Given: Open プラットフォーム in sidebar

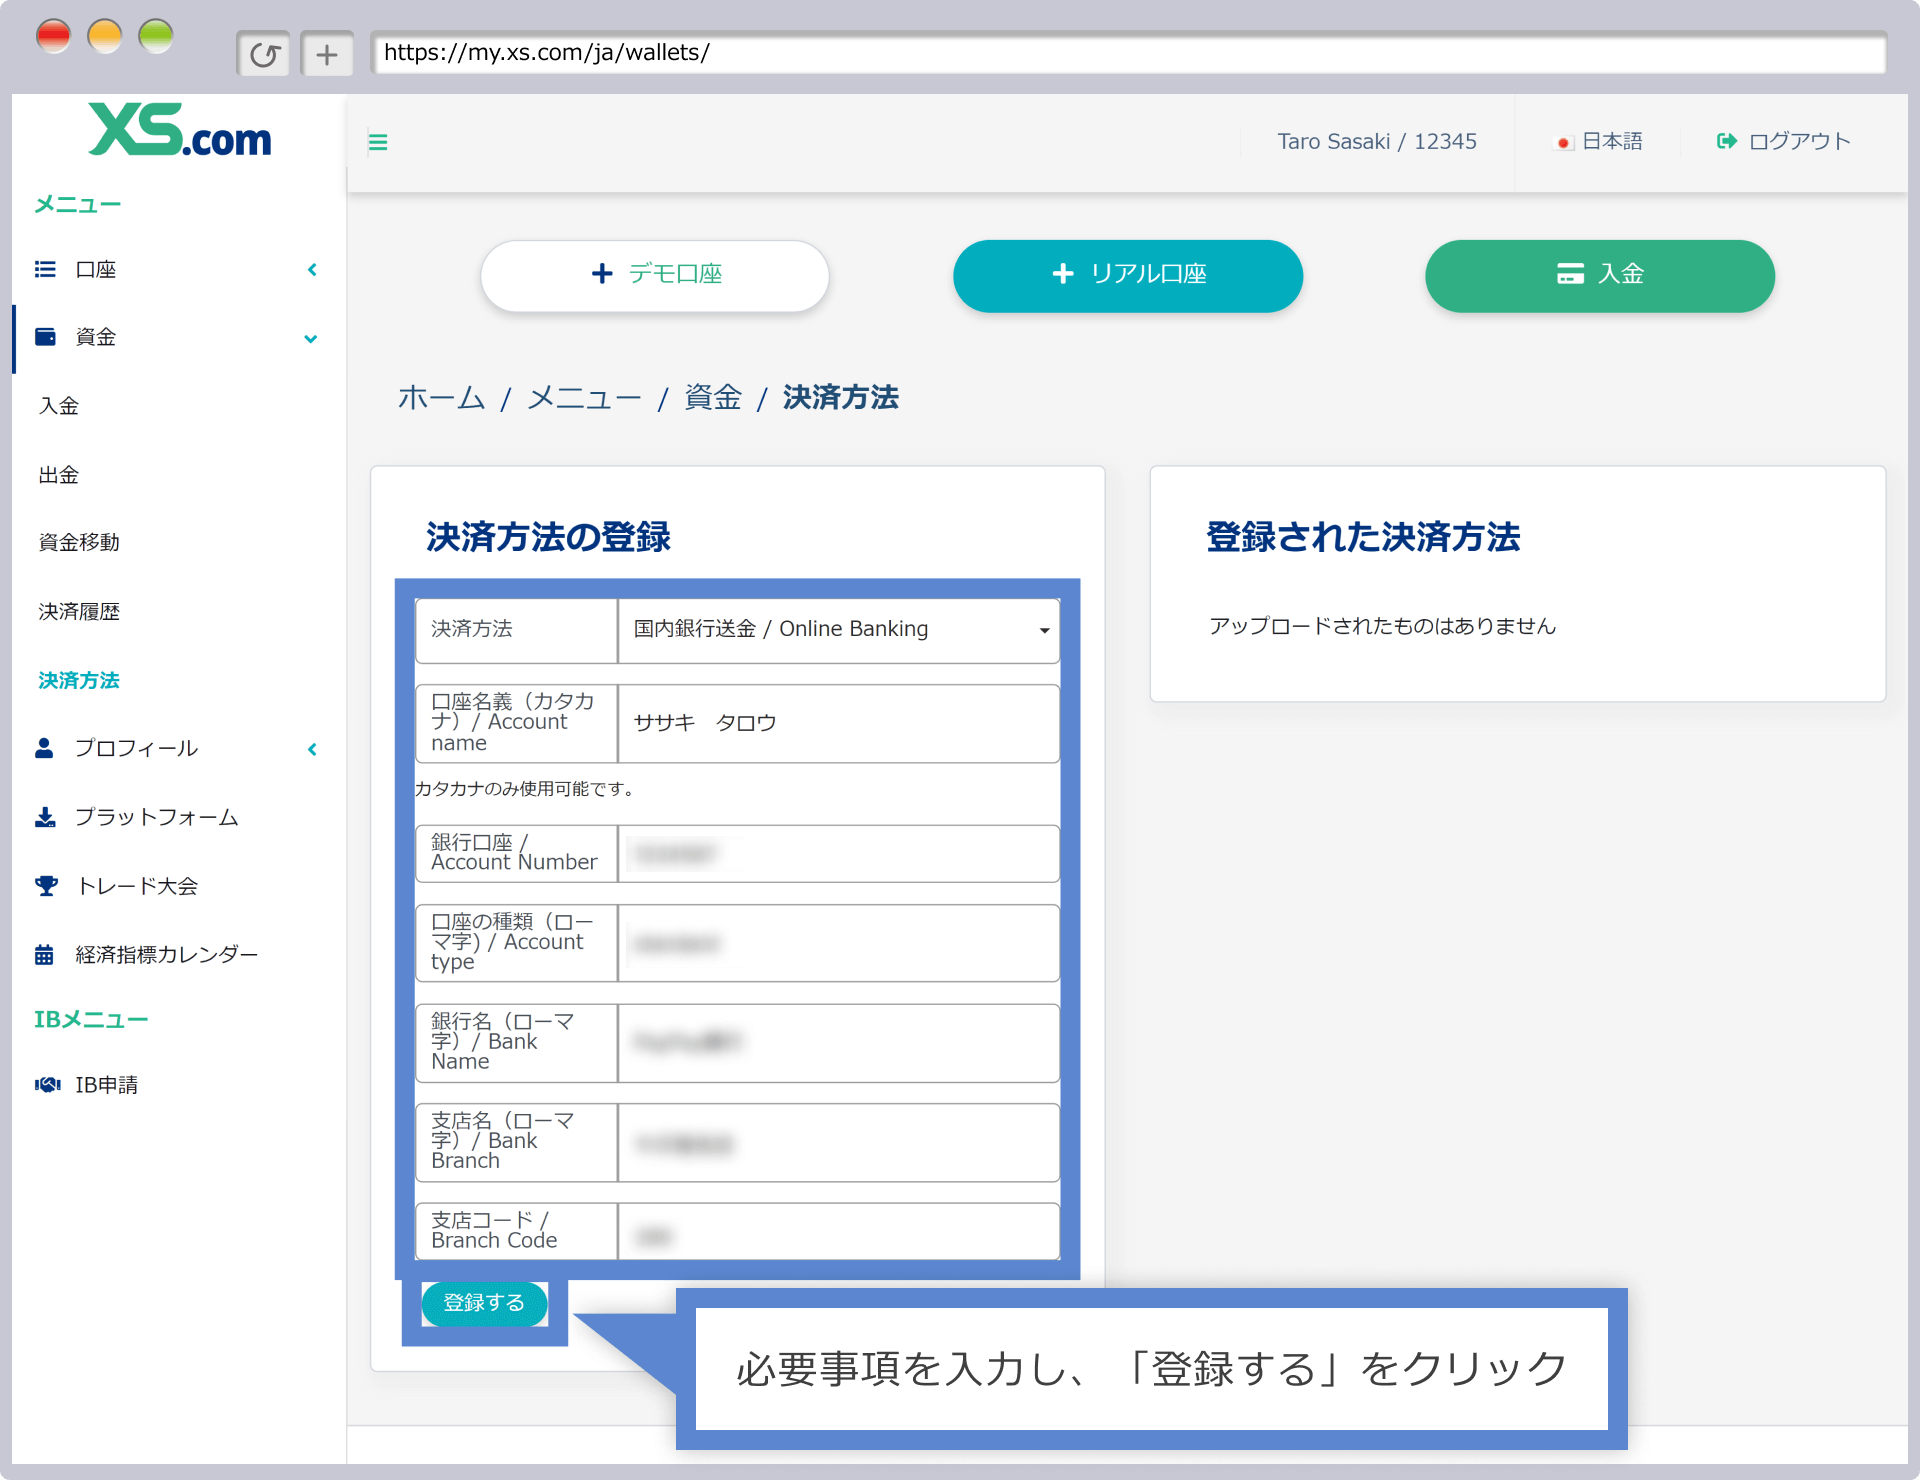Looking at the screenshot, I should (x=157, y=817).
